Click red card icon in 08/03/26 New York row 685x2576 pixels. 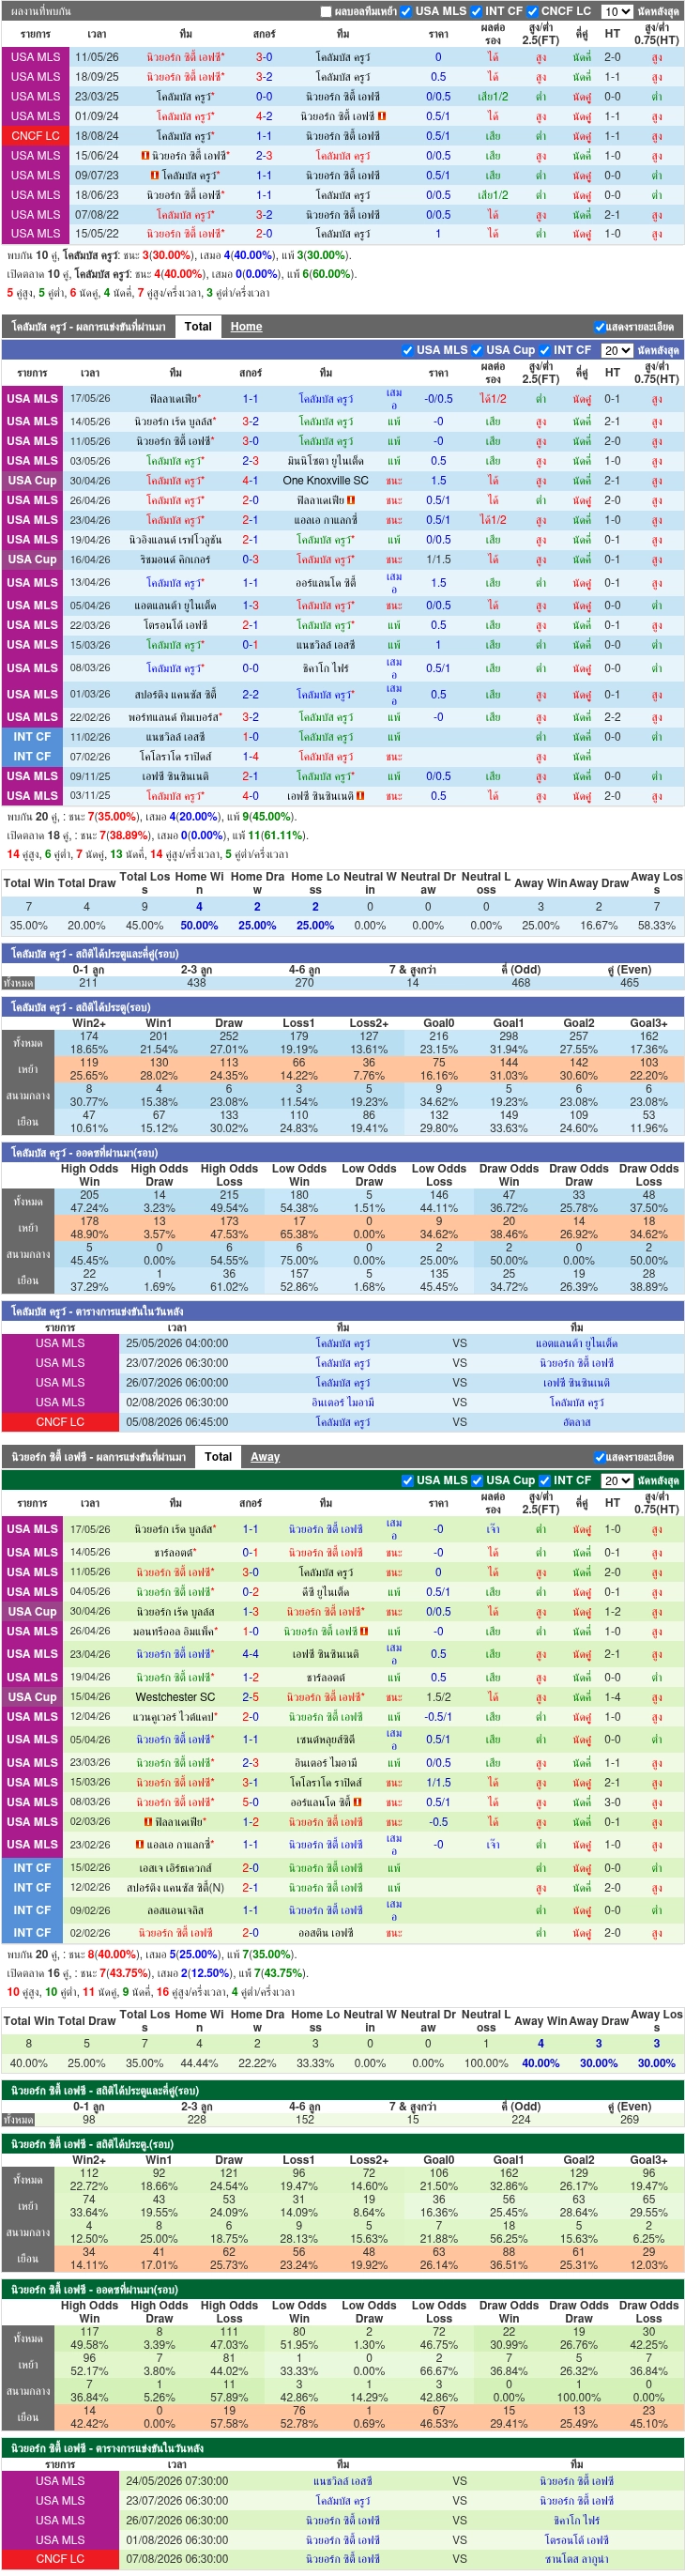pyautogui.click(x=358, y=1802)
